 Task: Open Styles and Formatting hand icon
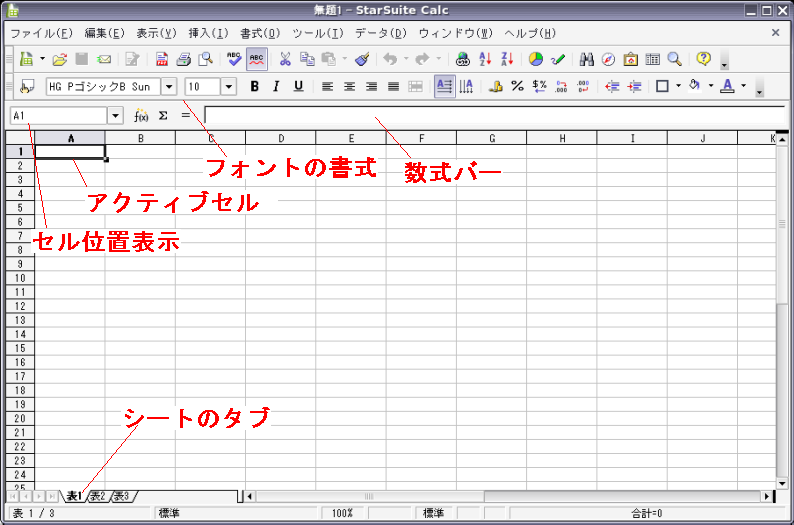click(x=27, y=87)
